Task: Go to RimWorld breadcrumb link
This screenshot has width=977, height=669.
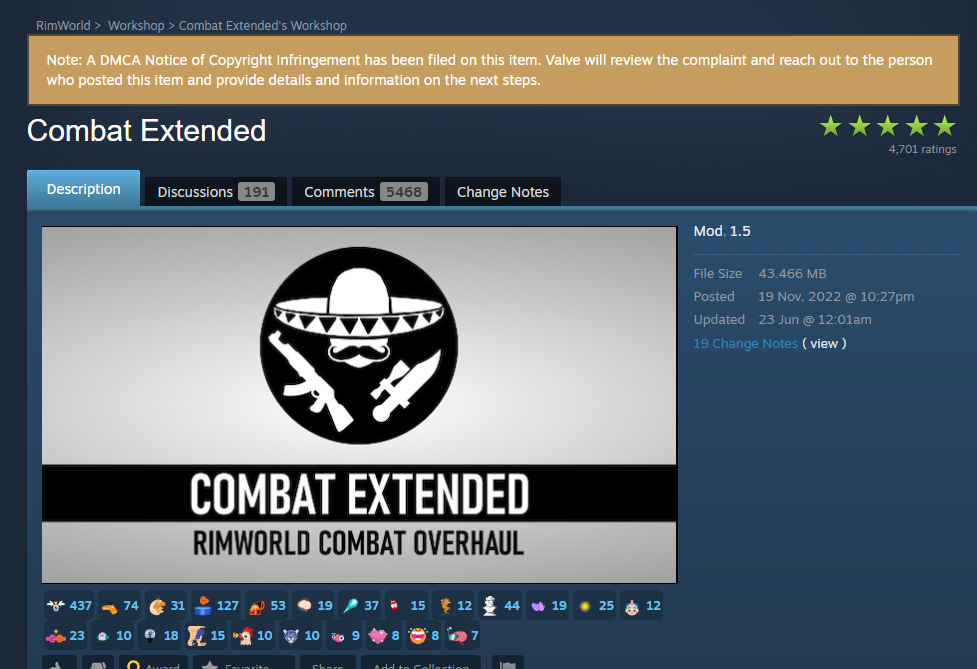Action: 63,26
